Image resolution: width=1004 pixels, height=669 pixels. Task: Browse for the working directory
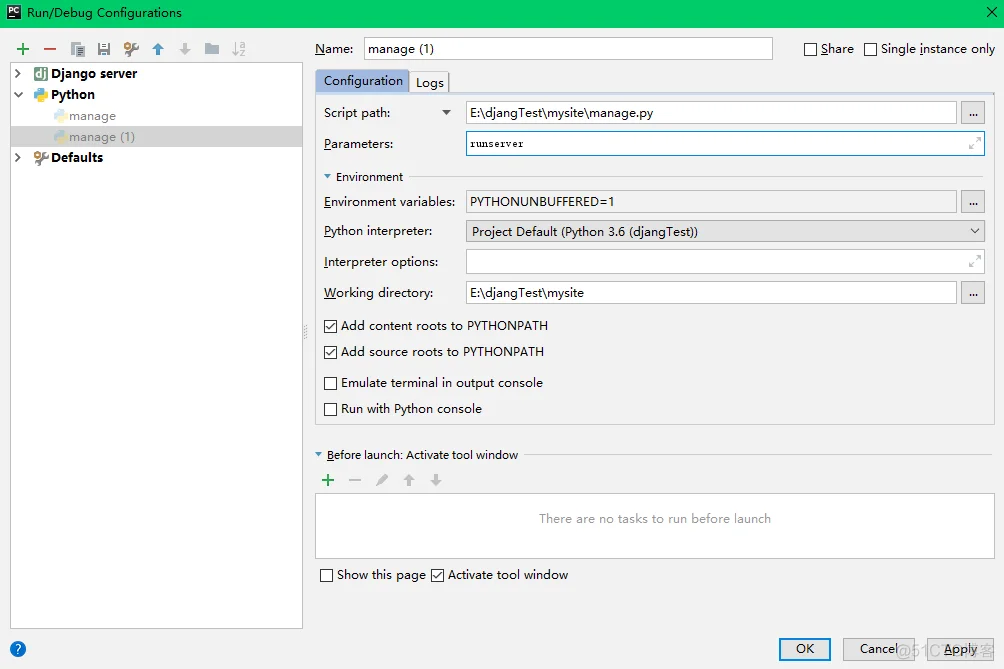coord(973,293)
